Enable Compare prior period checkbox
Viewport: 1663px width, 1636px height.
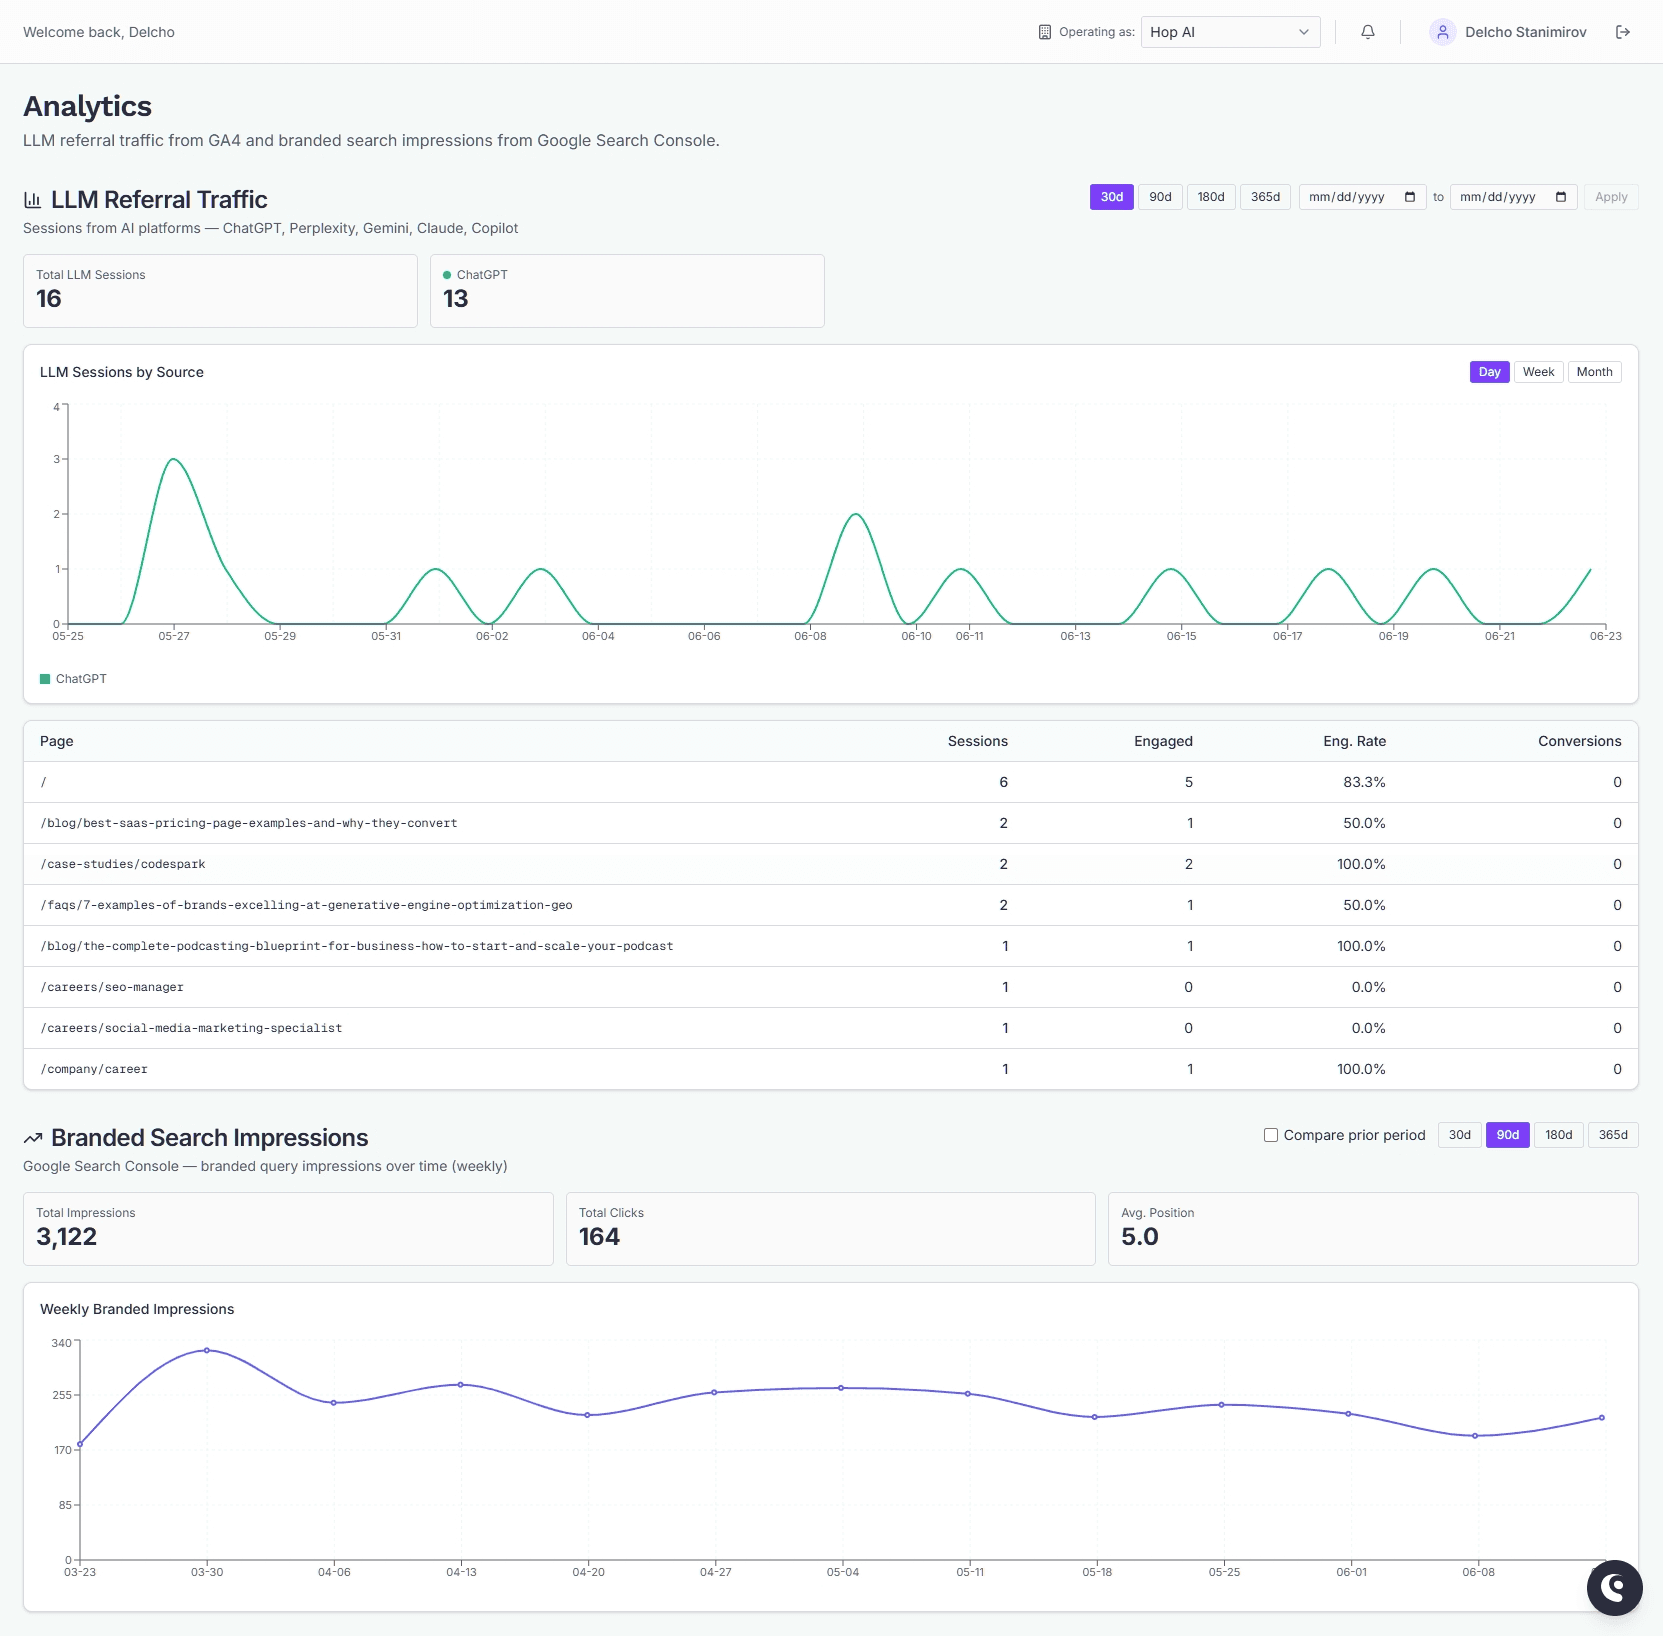[x=1271, y=1135]
